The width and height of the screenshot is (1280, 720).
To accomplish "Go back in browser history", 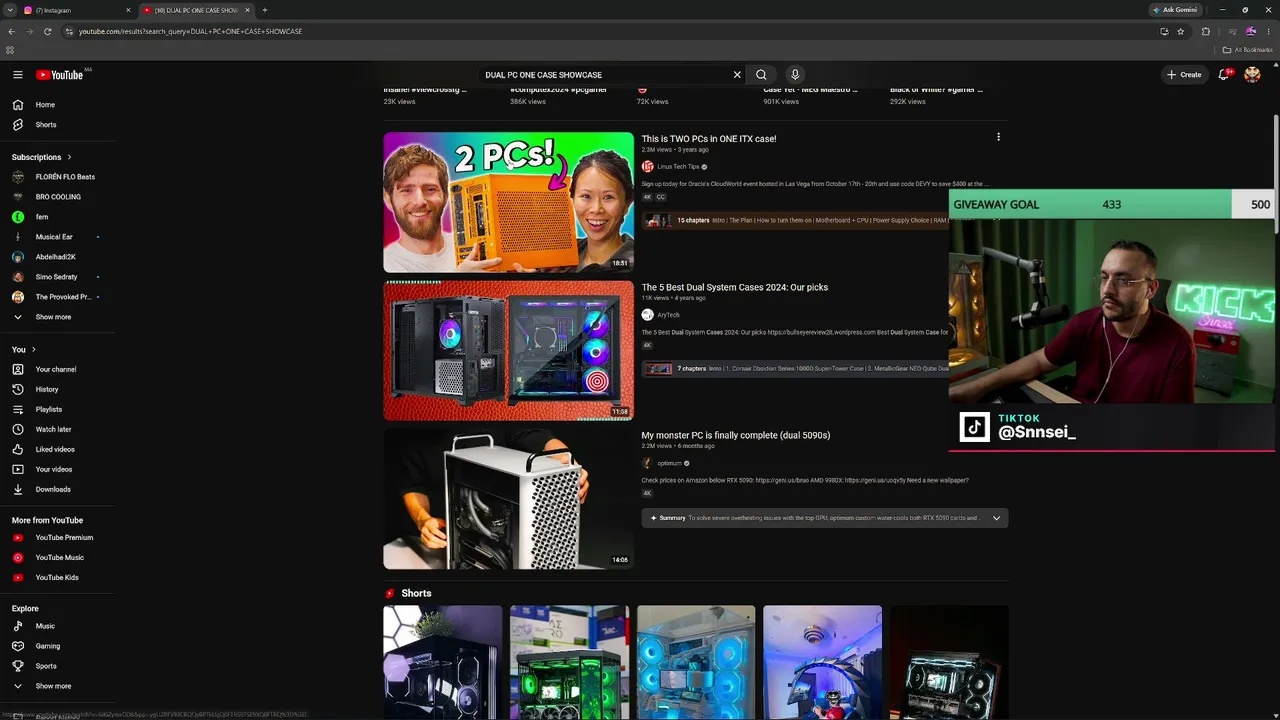I will 11,31.
